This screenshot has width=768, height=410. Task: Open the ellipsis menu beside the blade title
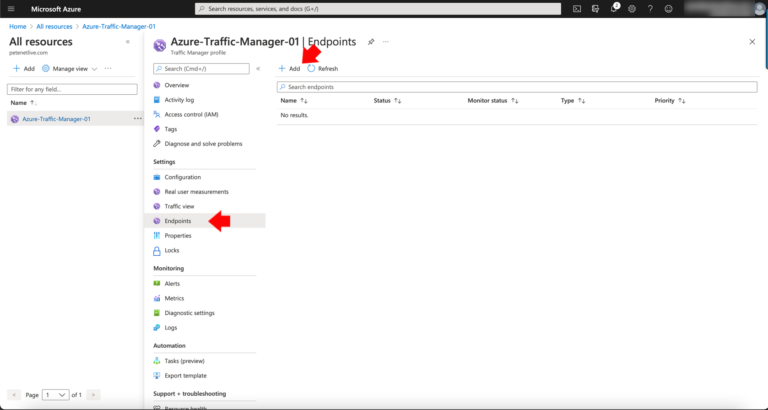386,42
